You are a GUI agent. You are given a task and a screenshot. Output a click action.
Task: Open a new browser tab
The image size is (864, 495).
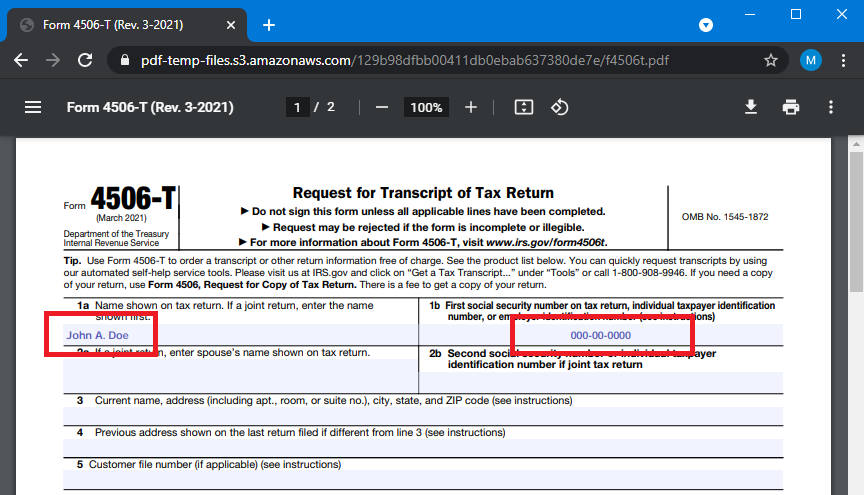point(269,25)
